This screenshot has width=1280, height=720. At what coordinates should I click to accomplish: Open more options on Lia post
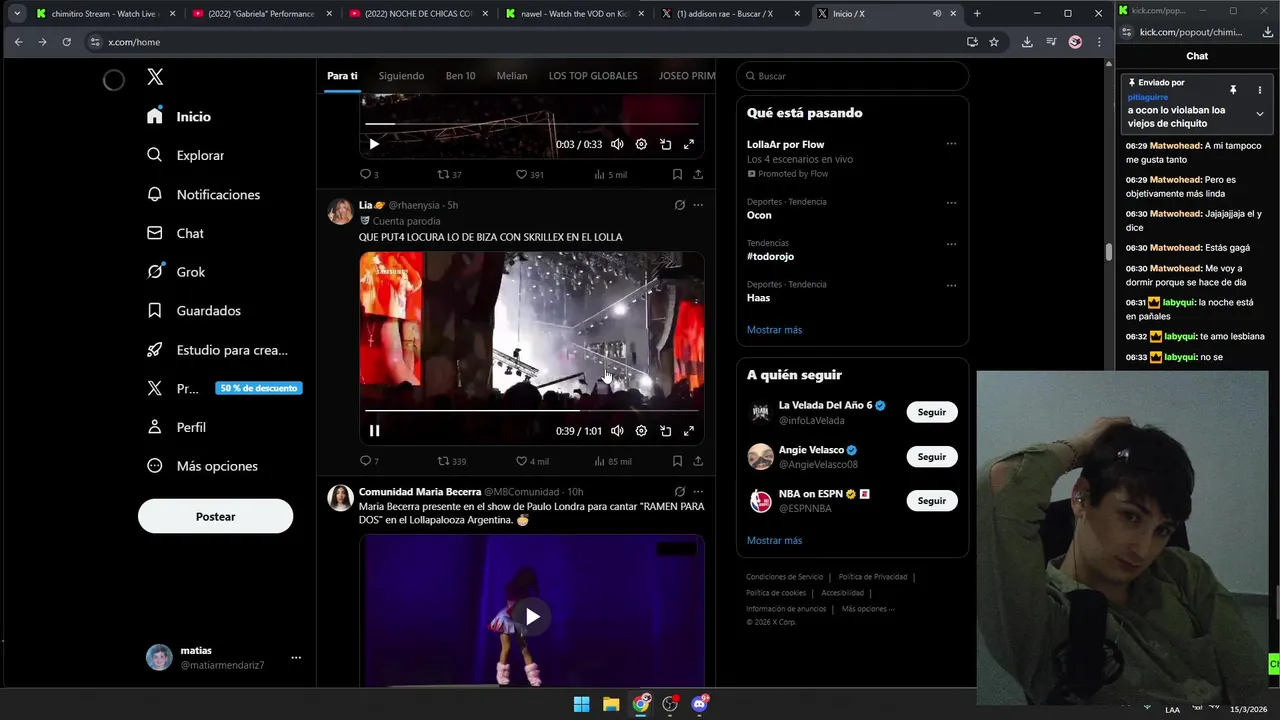(x=698, y=205)
